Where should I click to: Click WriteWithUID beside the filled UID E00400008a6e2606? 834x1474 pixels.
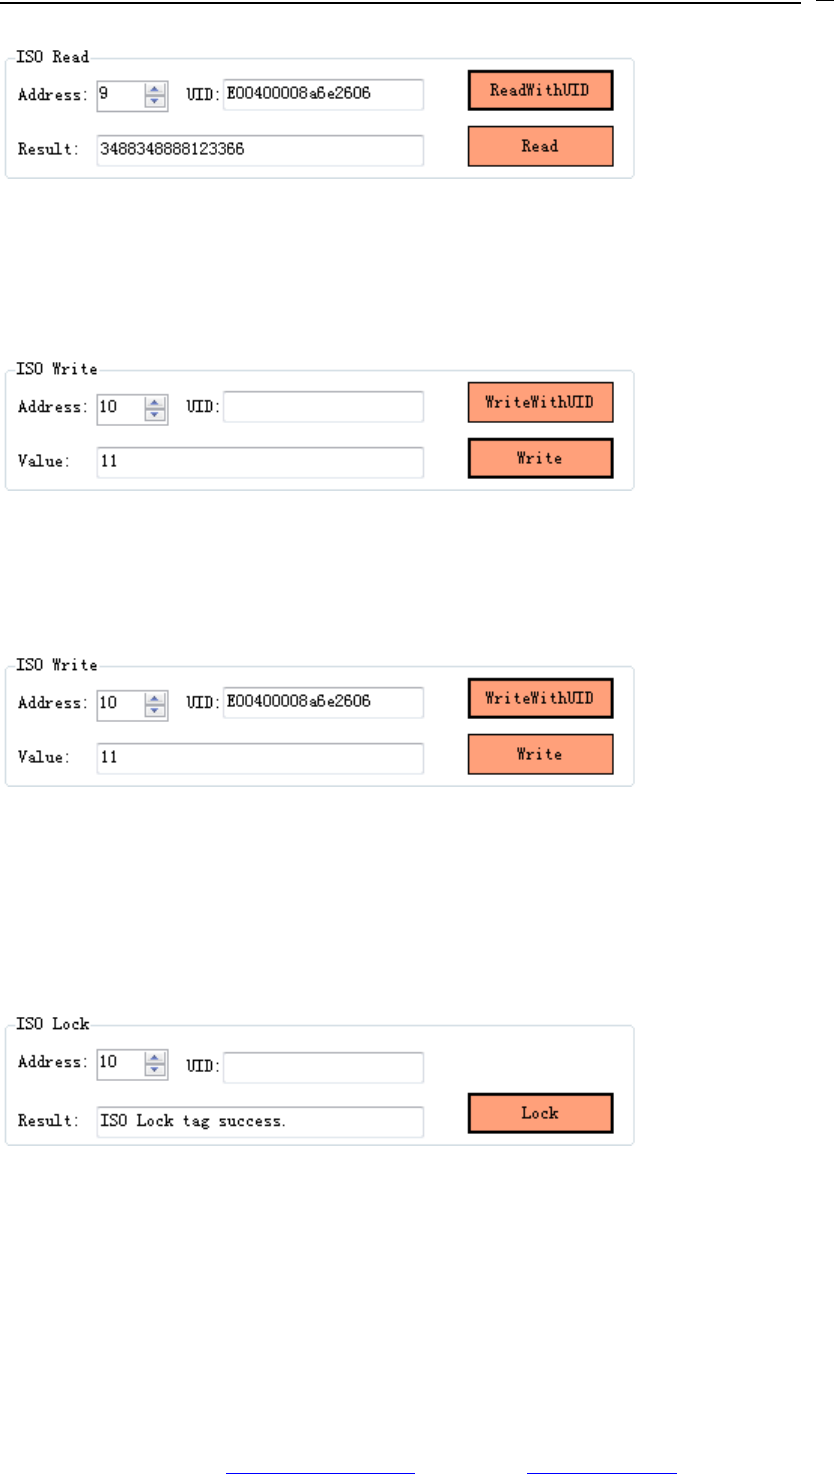point(540,698)
